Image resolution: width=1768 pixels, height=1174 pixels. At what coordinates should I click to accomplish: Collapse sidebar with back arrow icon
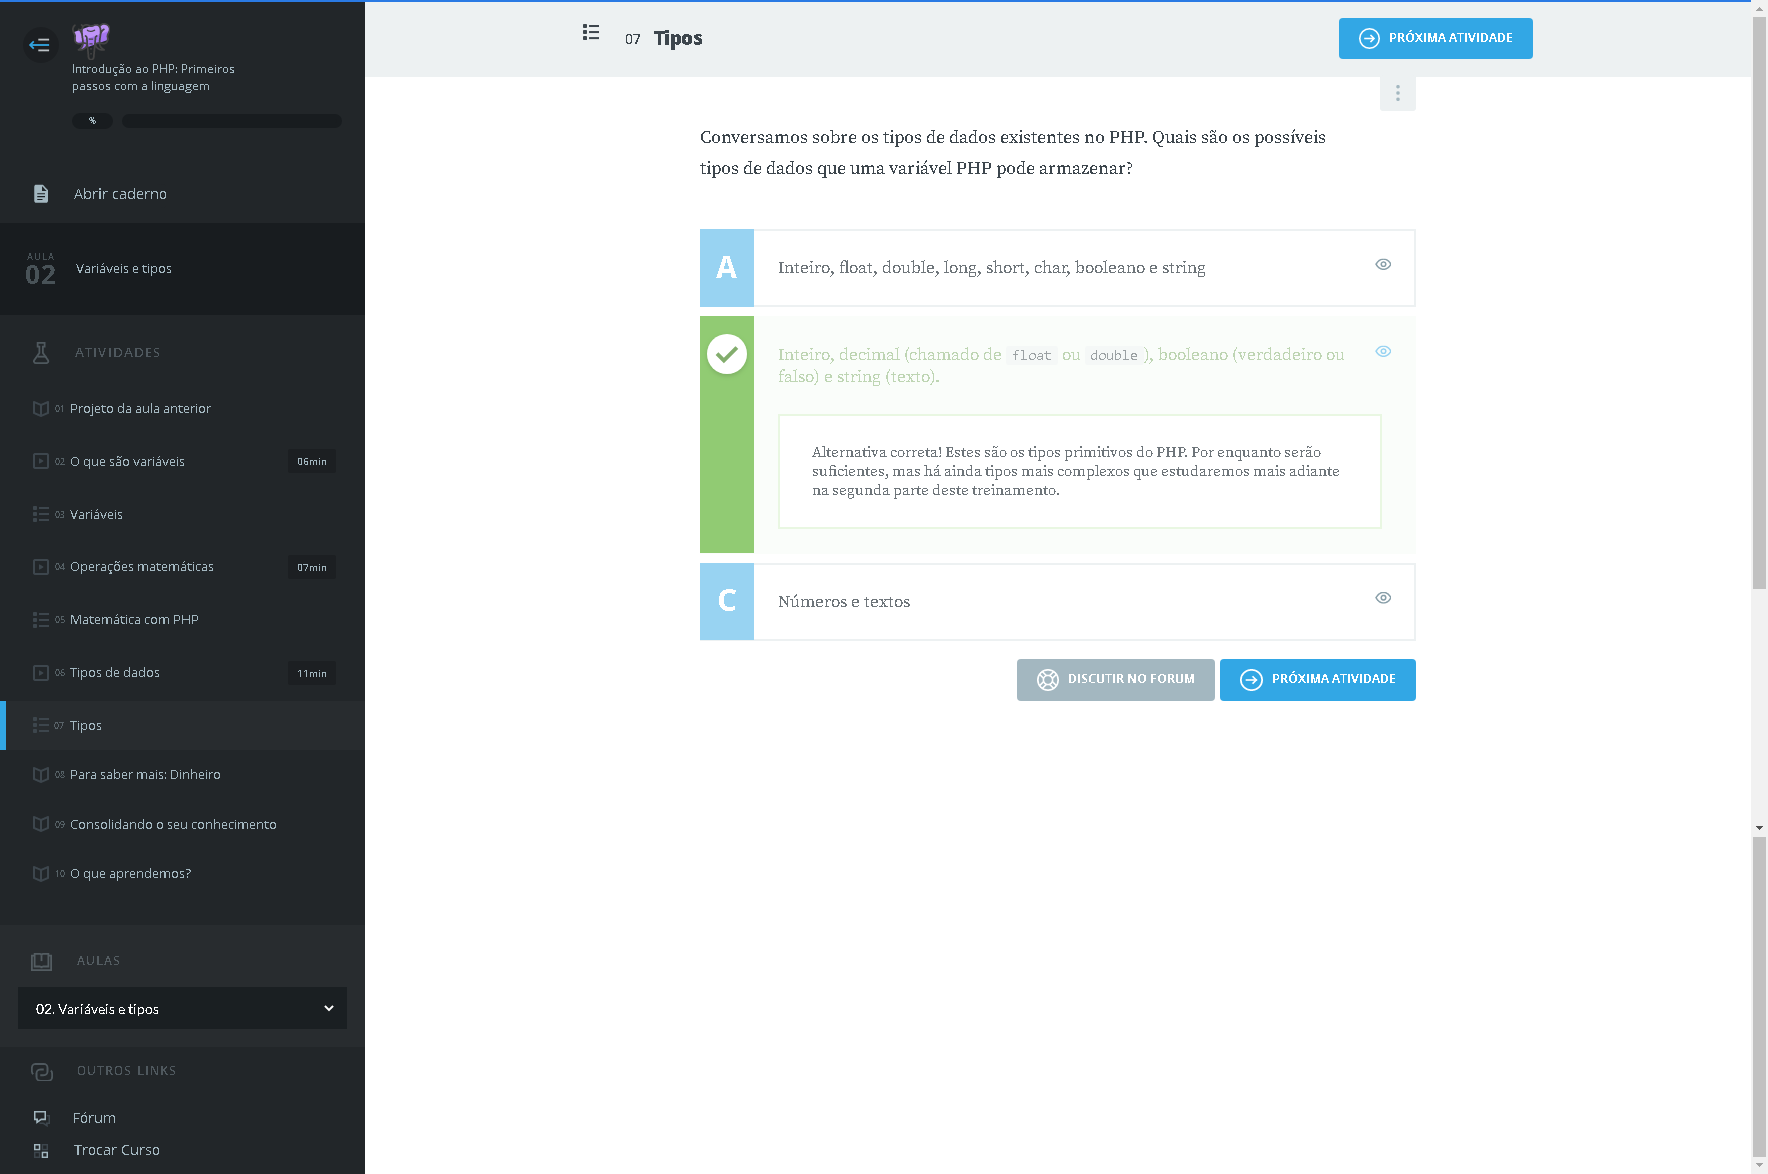[x=39, y=44]
